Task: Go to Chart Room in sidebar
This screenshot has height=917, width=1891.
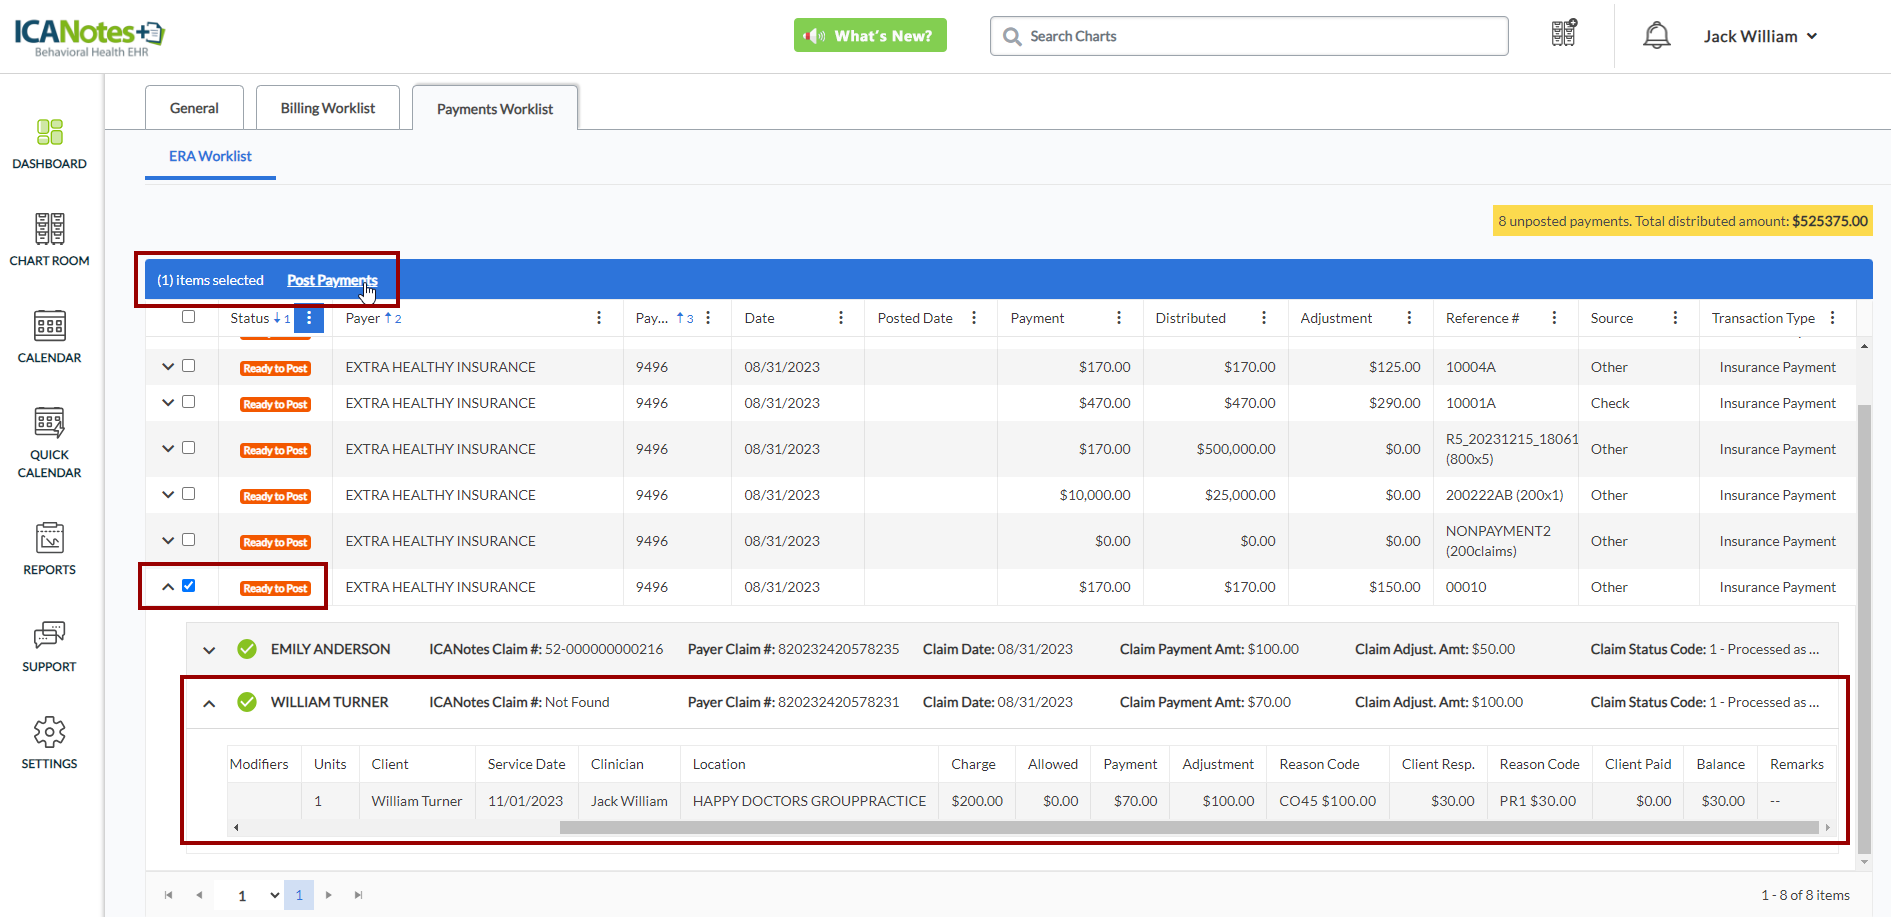Action: (x=49, y=240)
